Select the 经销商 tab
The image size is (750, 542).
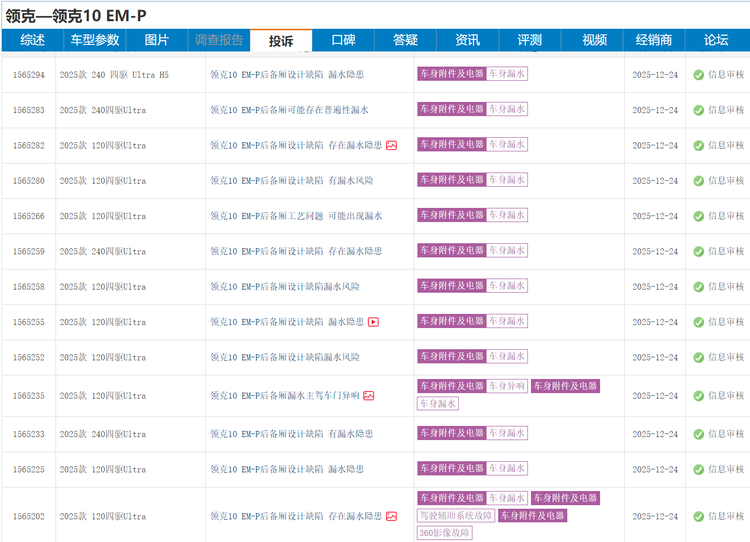pos(654,40)
